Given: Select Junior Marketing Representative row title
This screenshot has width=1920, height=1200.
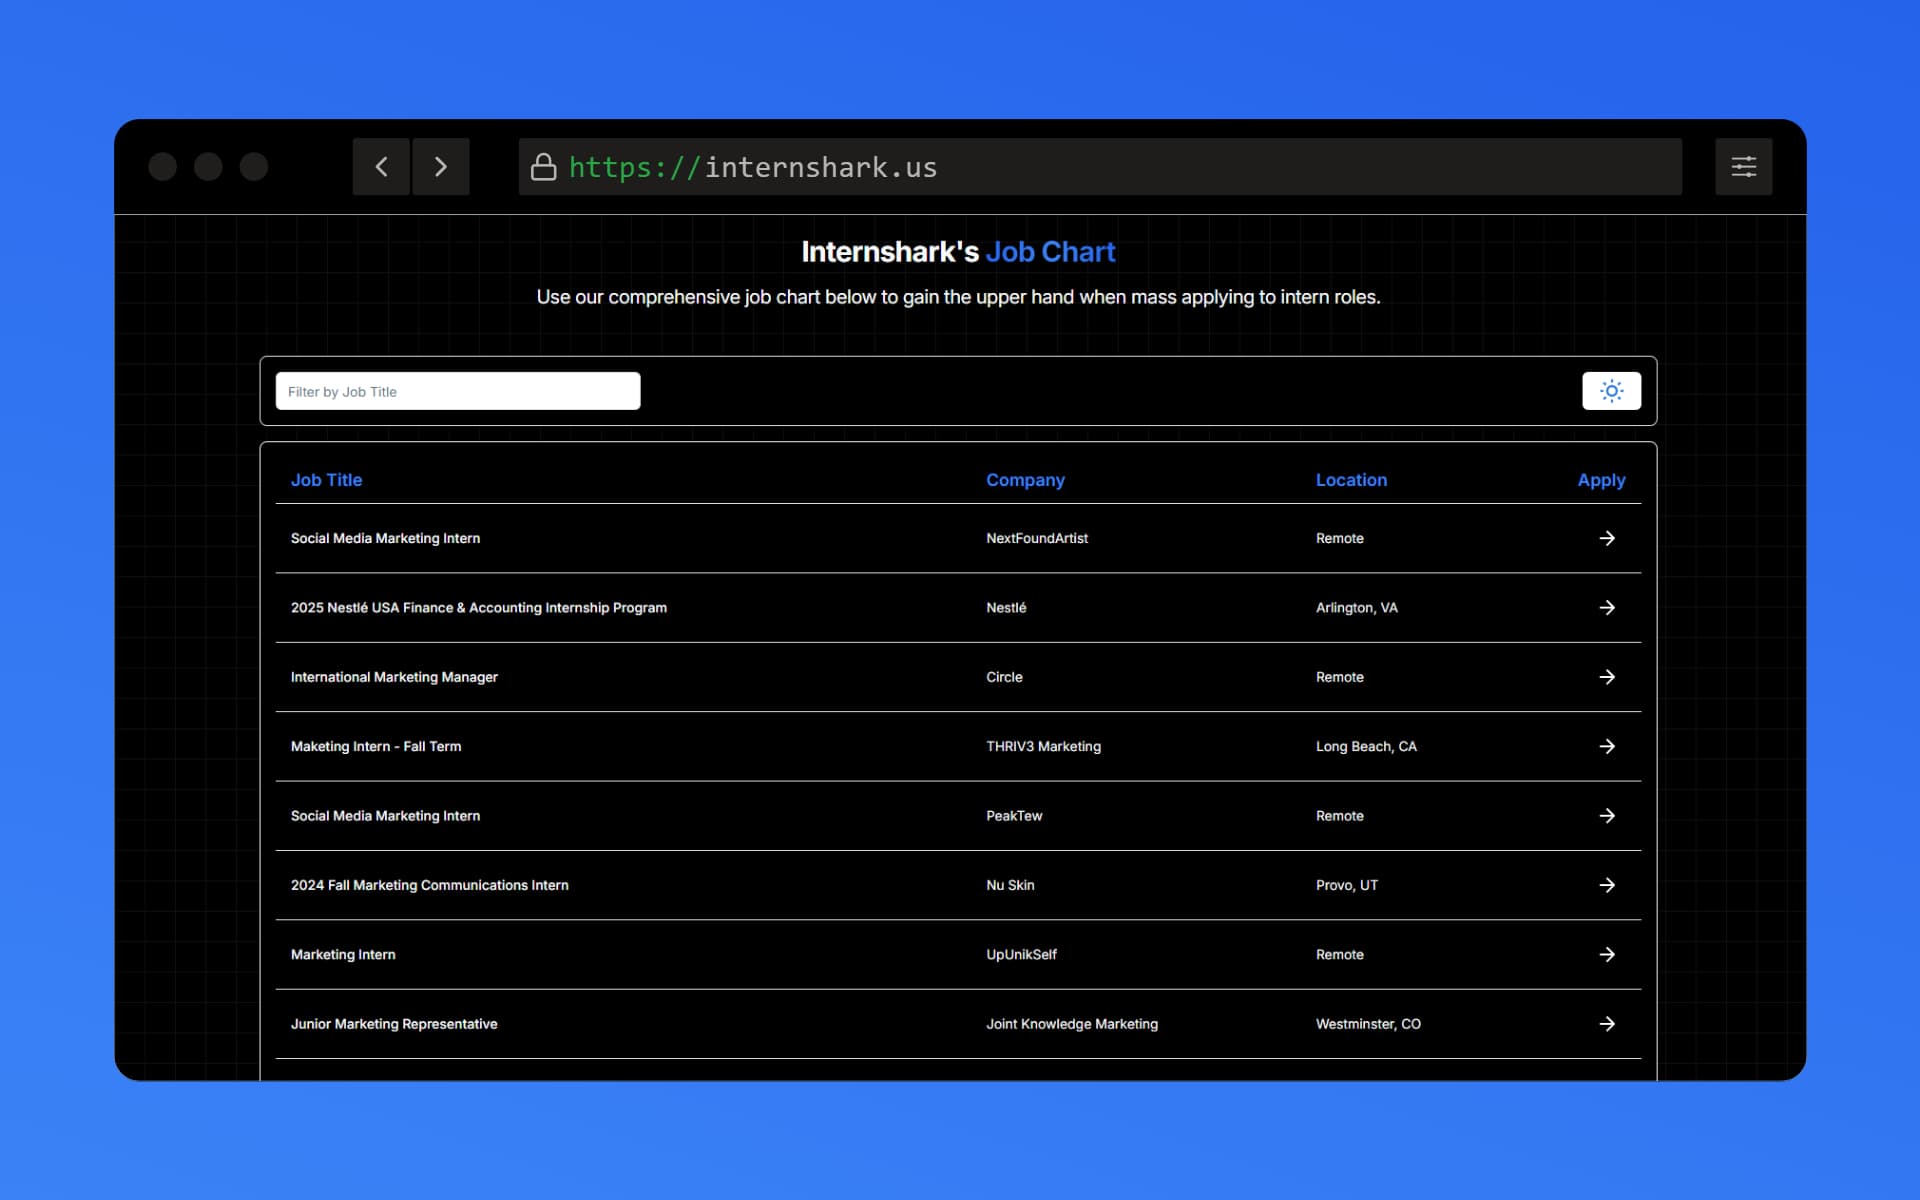Looking at the screenshot, I should coord(394,1024).
